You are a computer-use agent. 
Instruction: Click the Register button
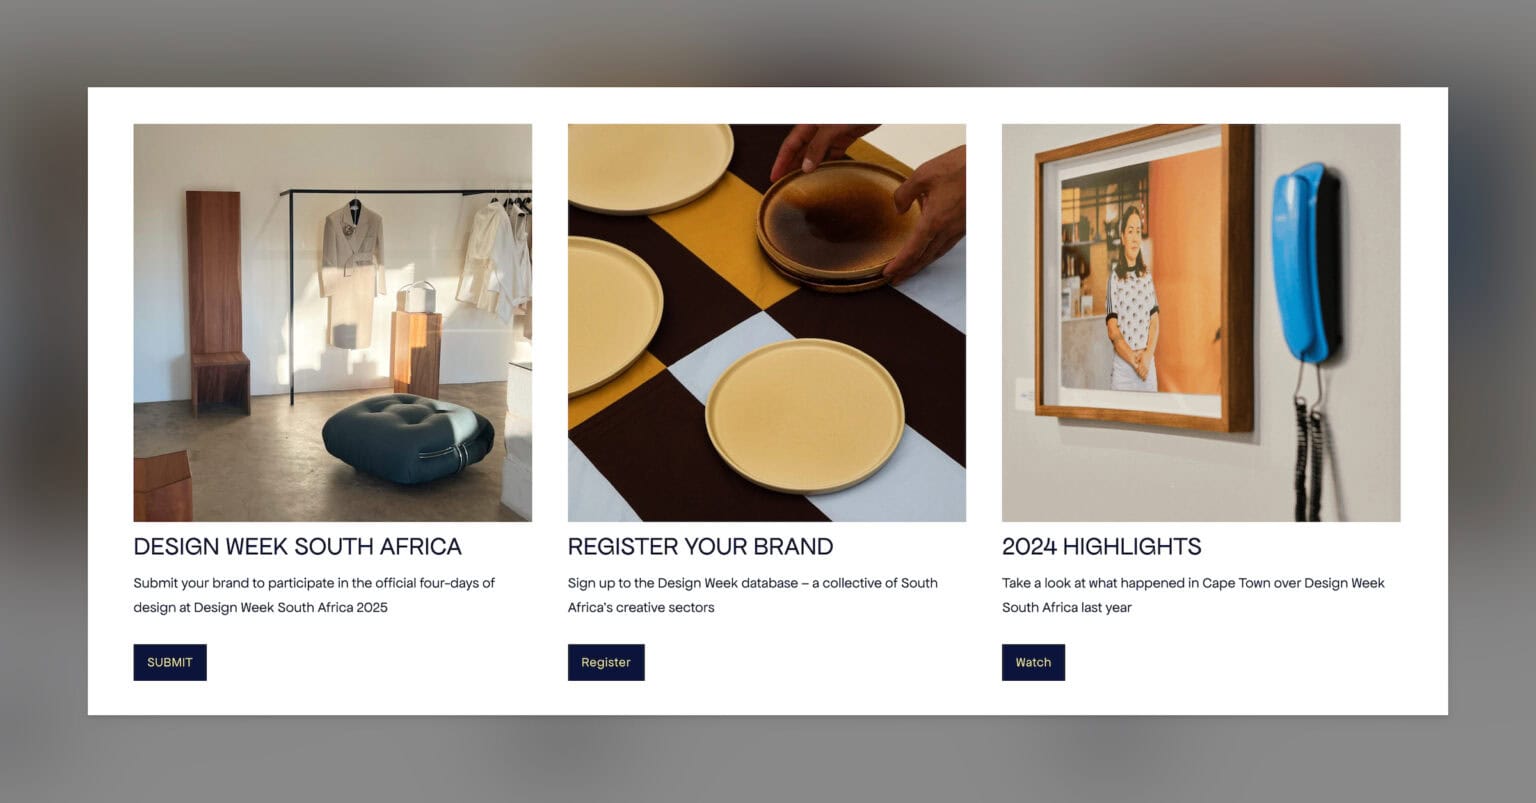pyautogui.click(x=606, y=662)
